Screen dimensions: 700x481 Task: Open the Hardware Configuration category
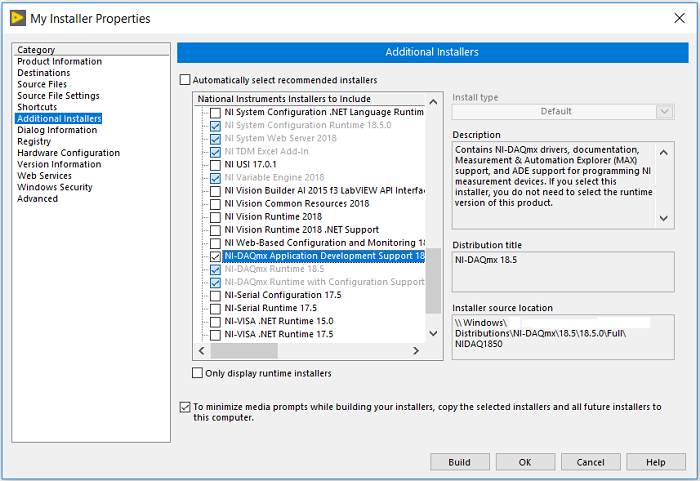68,153
